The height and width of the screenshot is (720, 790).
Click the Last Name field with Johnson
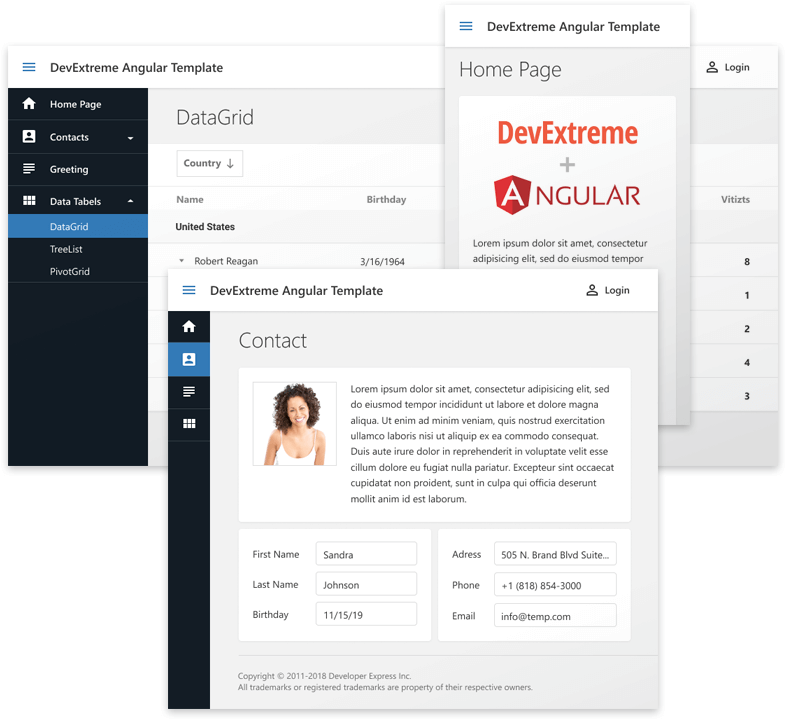click(366, 584)
